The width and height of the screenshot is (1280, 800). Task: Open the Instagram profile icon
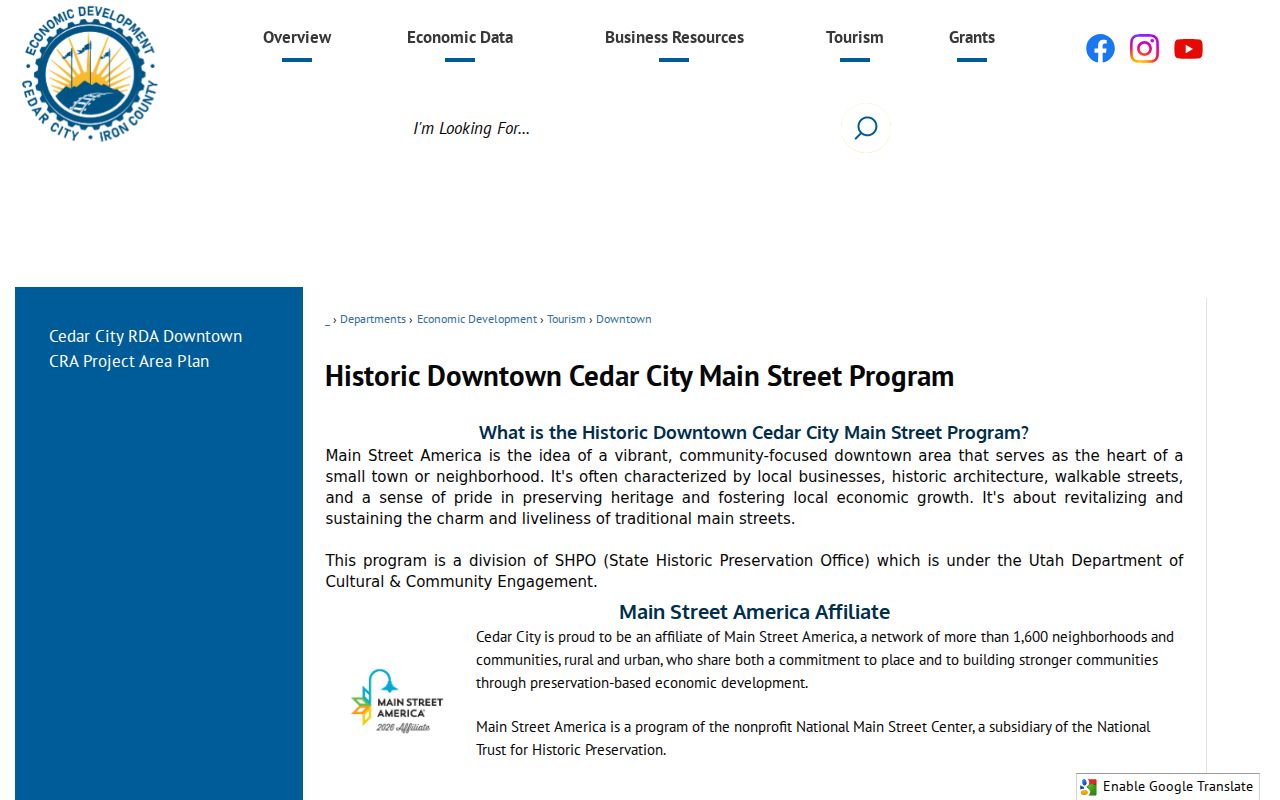(1144, 48)
